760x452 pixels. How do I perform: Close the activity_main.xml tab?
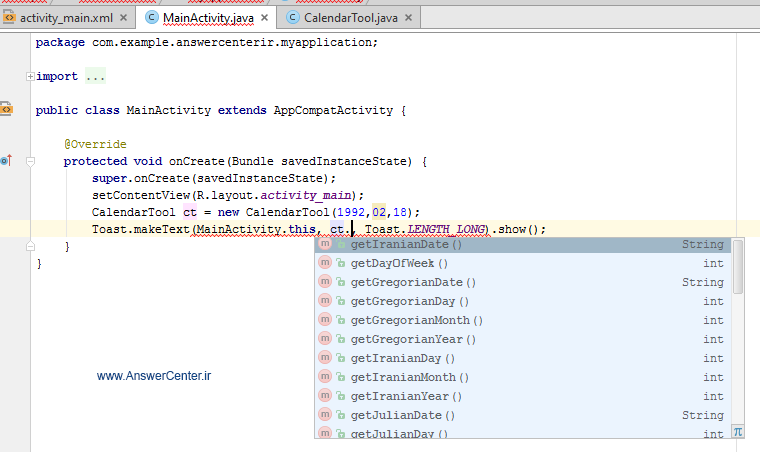tap(124, 18)
